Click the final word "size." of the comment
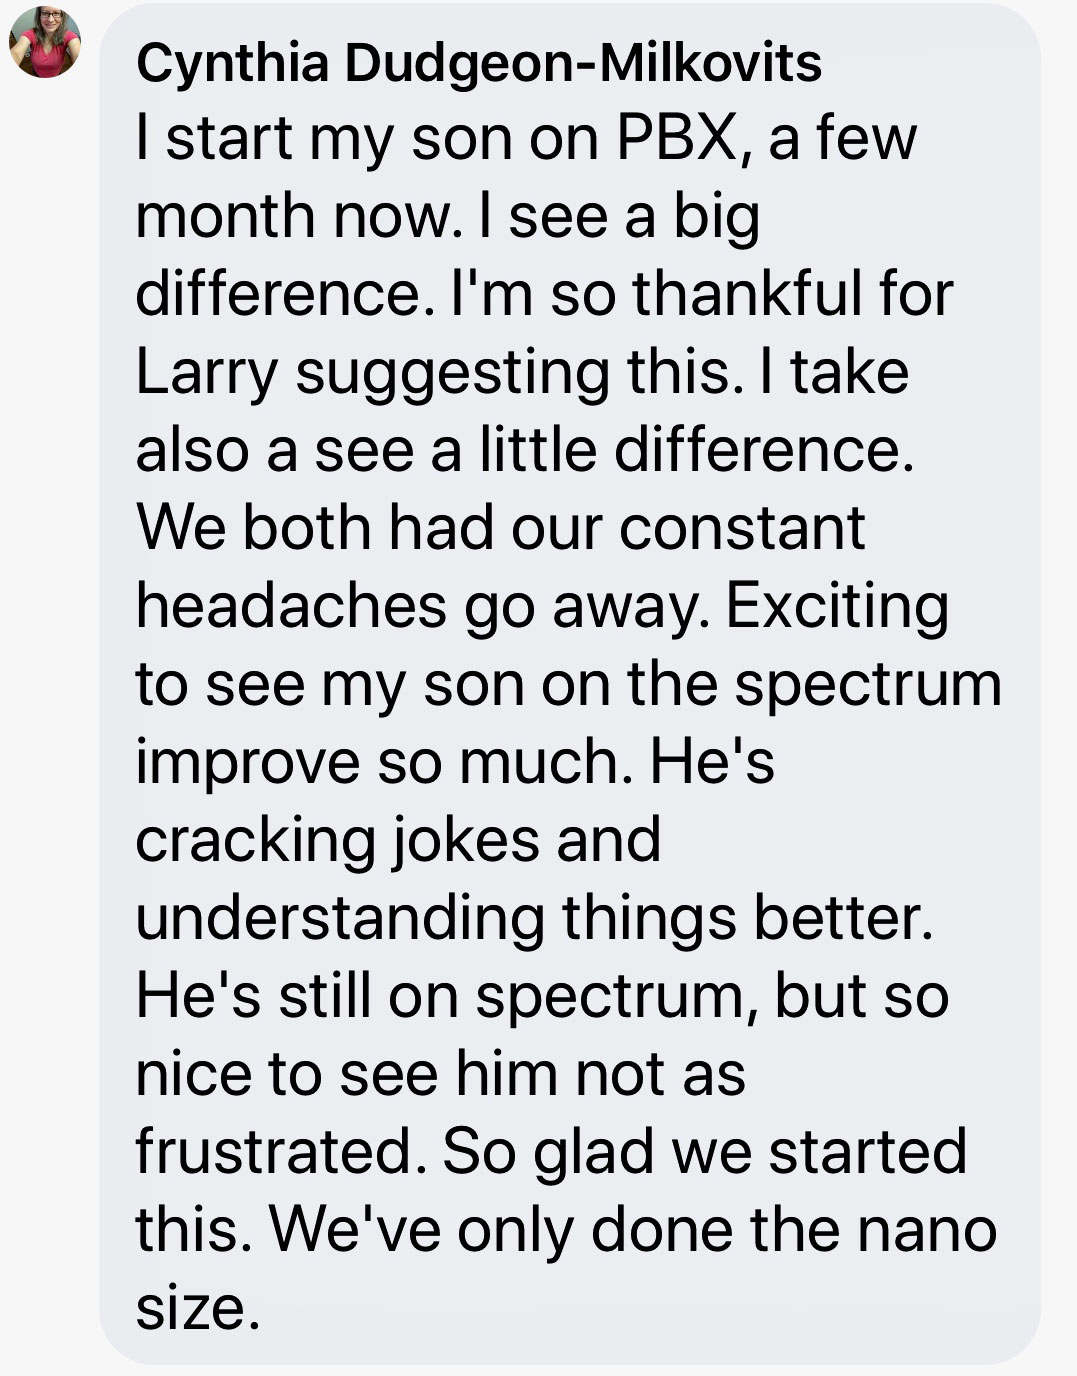The height and width of the screenshot is (1376, 1077). pos(198,1308)
